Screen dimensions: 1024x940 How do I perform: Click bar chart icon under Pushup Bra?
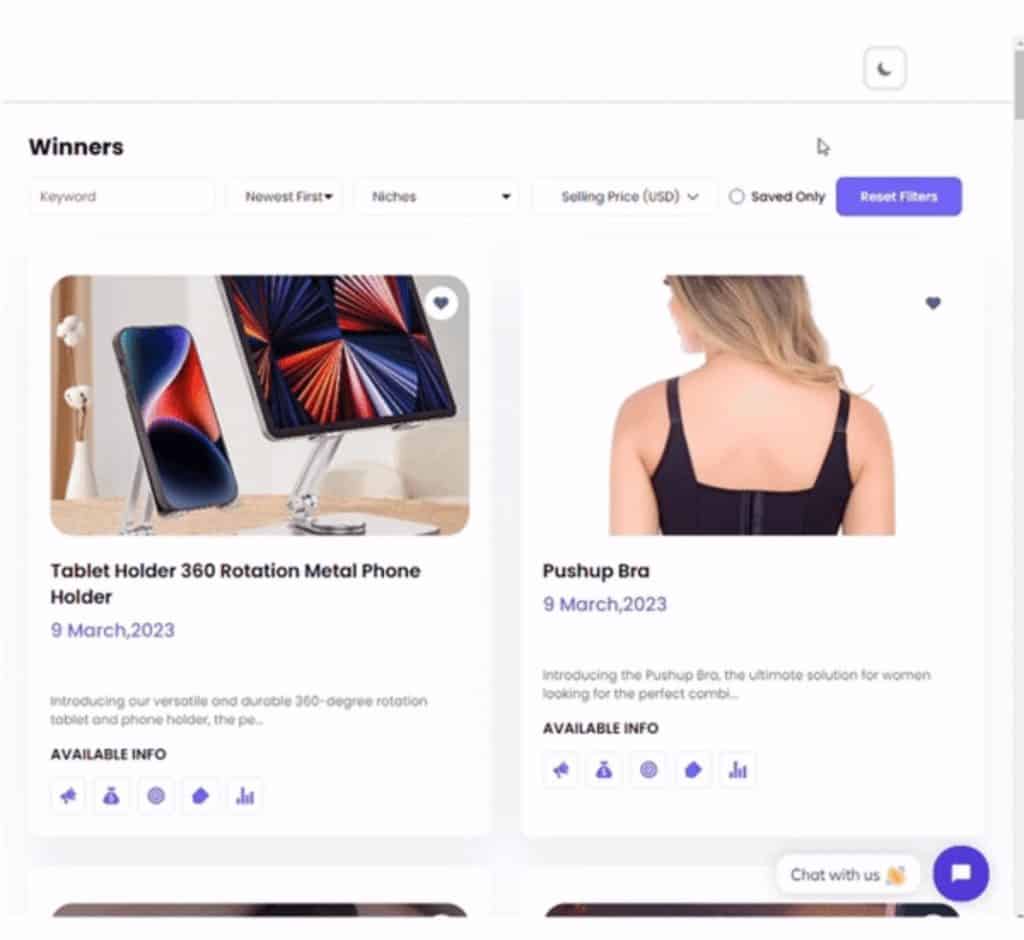(x=737, y=770)
